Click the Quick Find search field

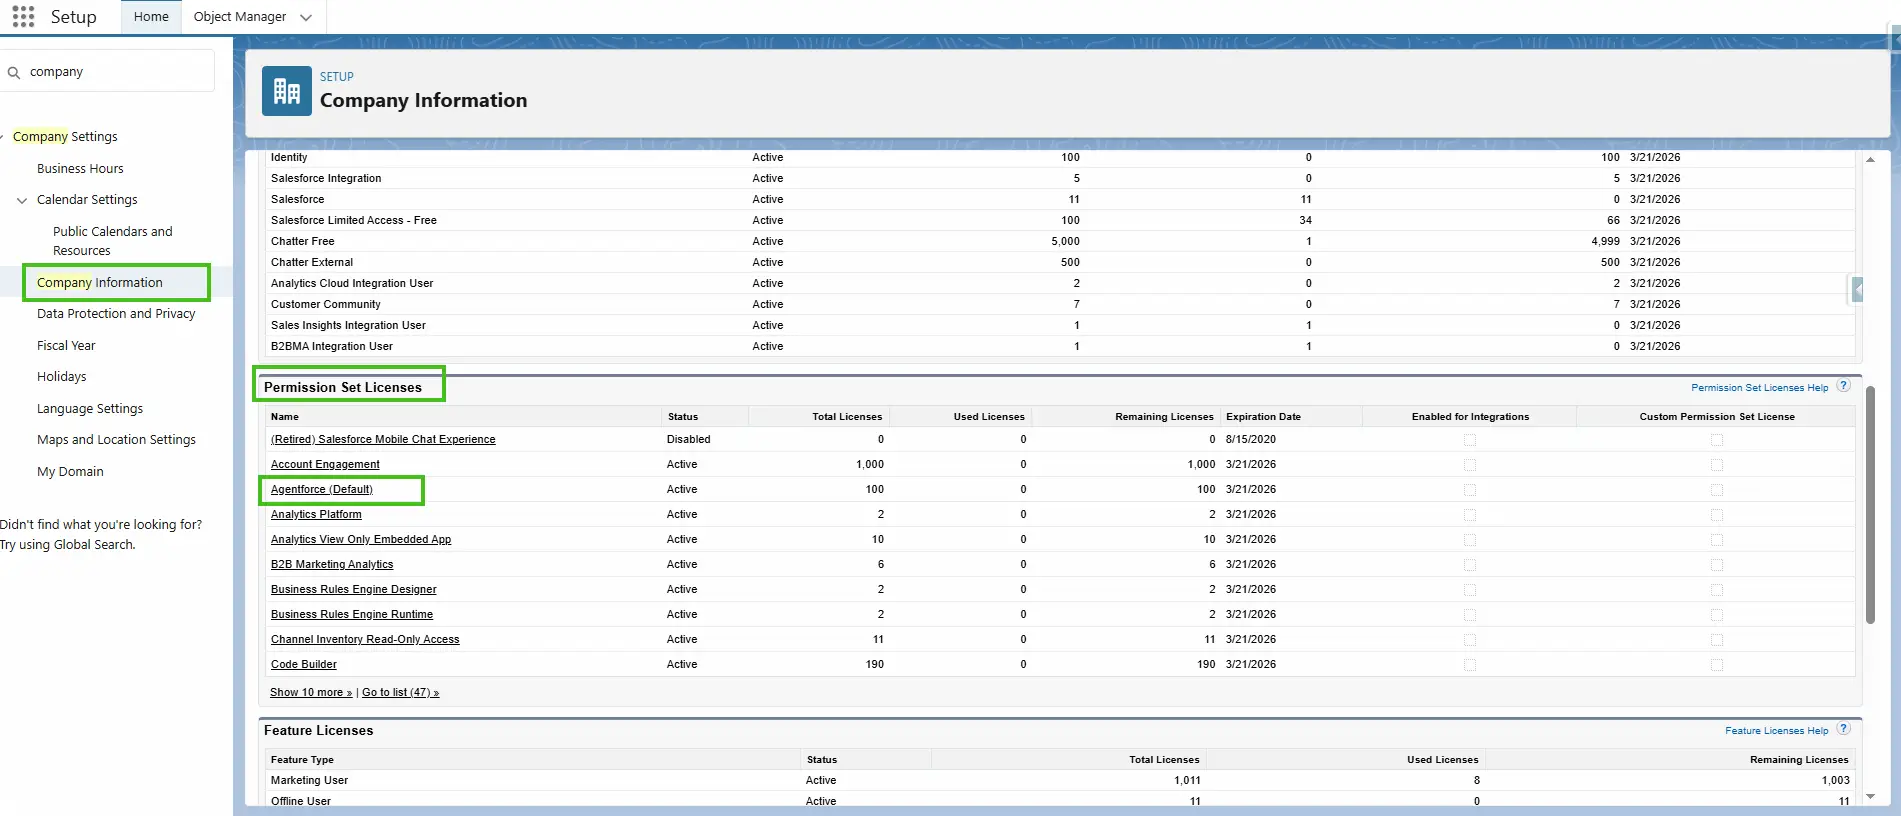point(115,72)
